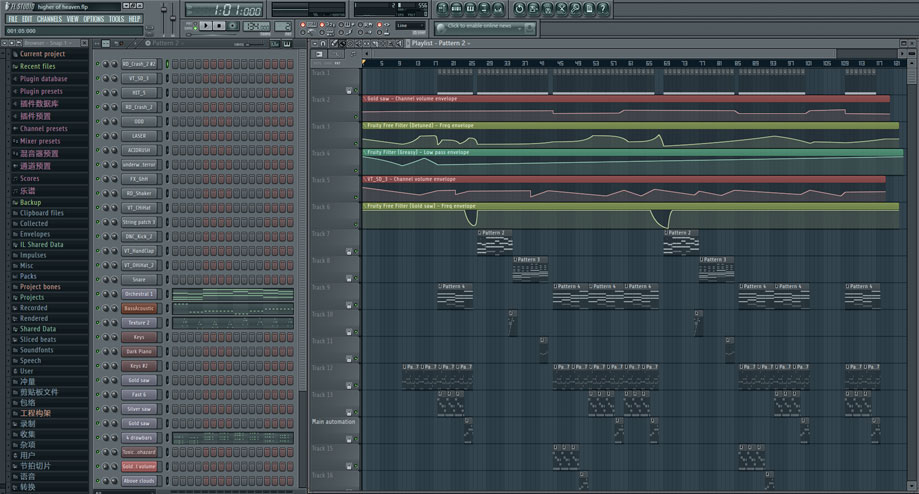Stop playback with the Stop button
Viewport: 919px width, 494px height.
point(219,26)
